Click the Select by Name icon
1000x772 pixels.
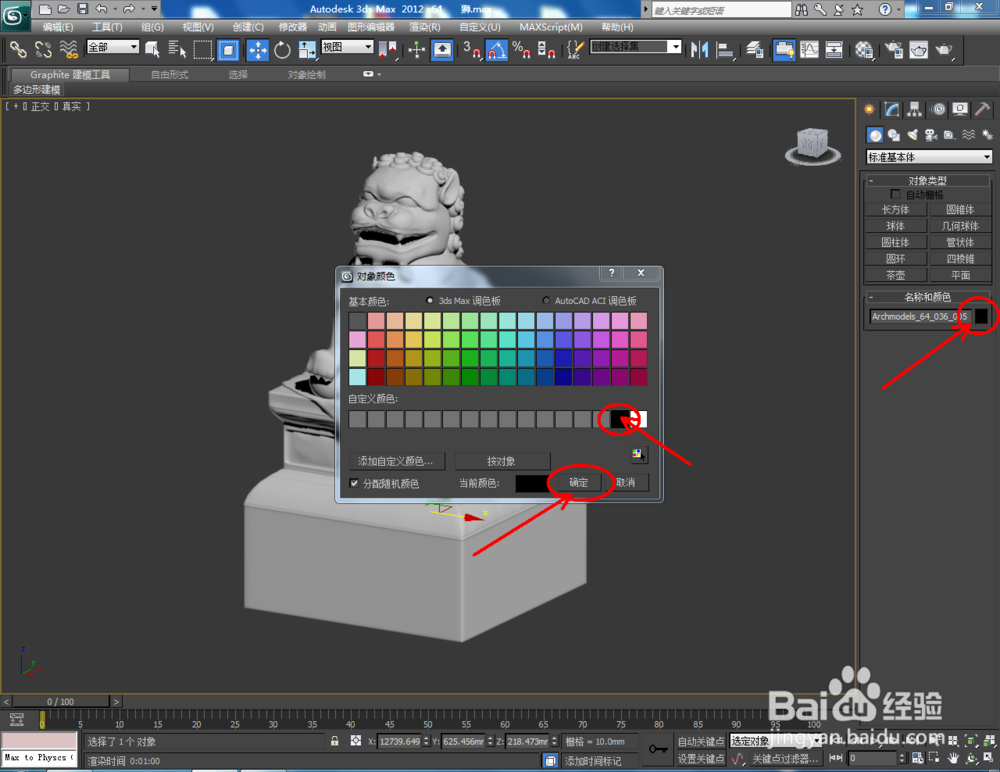177,50
